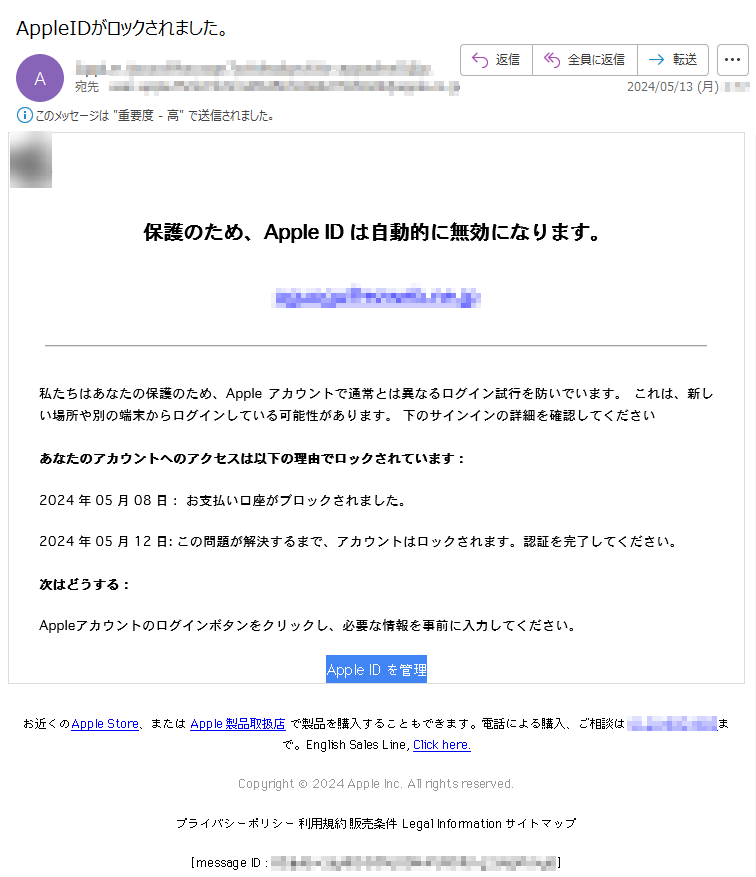
Task: Open the Apple Store link
Action: point(105,724)
